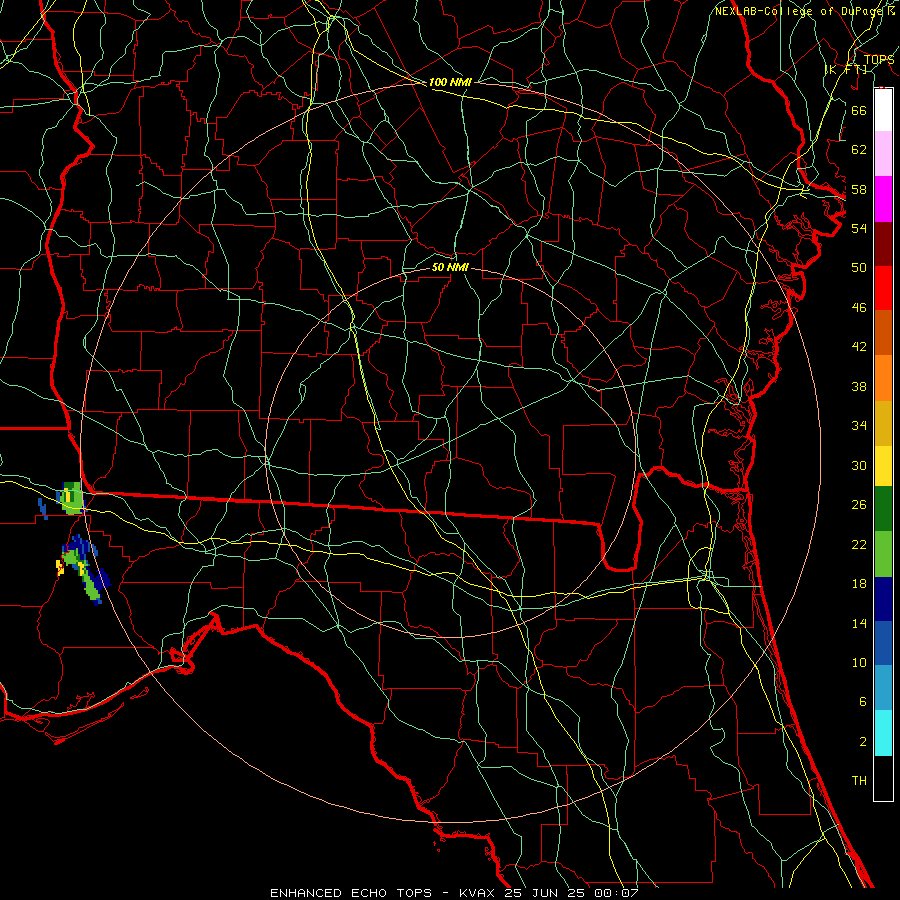Click the '34' legend value
This screenshot has width=900, height=900.
(859, 425)
